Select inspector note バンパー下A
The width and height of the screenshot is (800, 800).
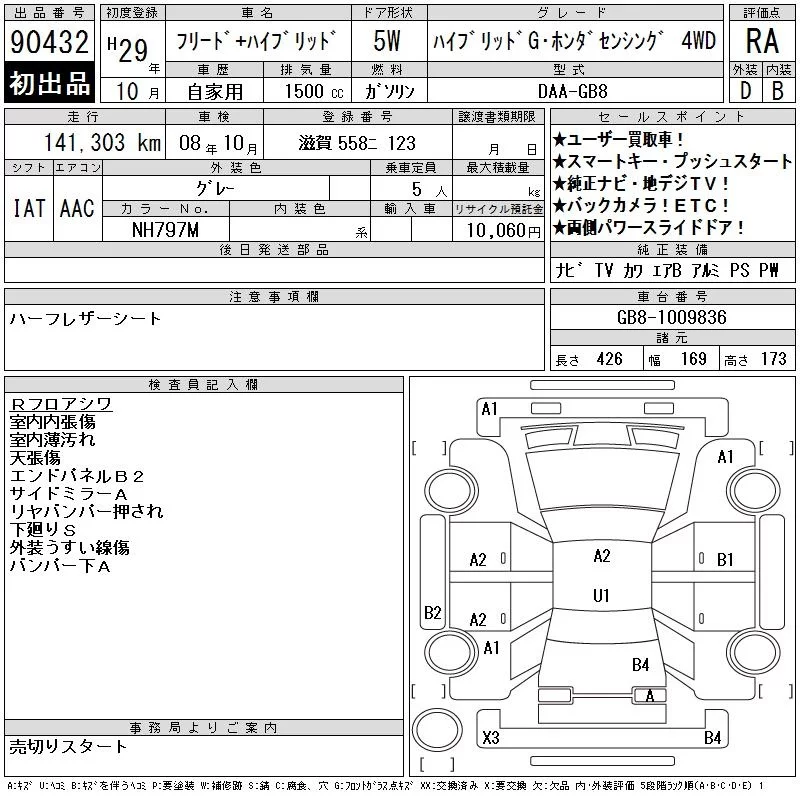(60, 566)
